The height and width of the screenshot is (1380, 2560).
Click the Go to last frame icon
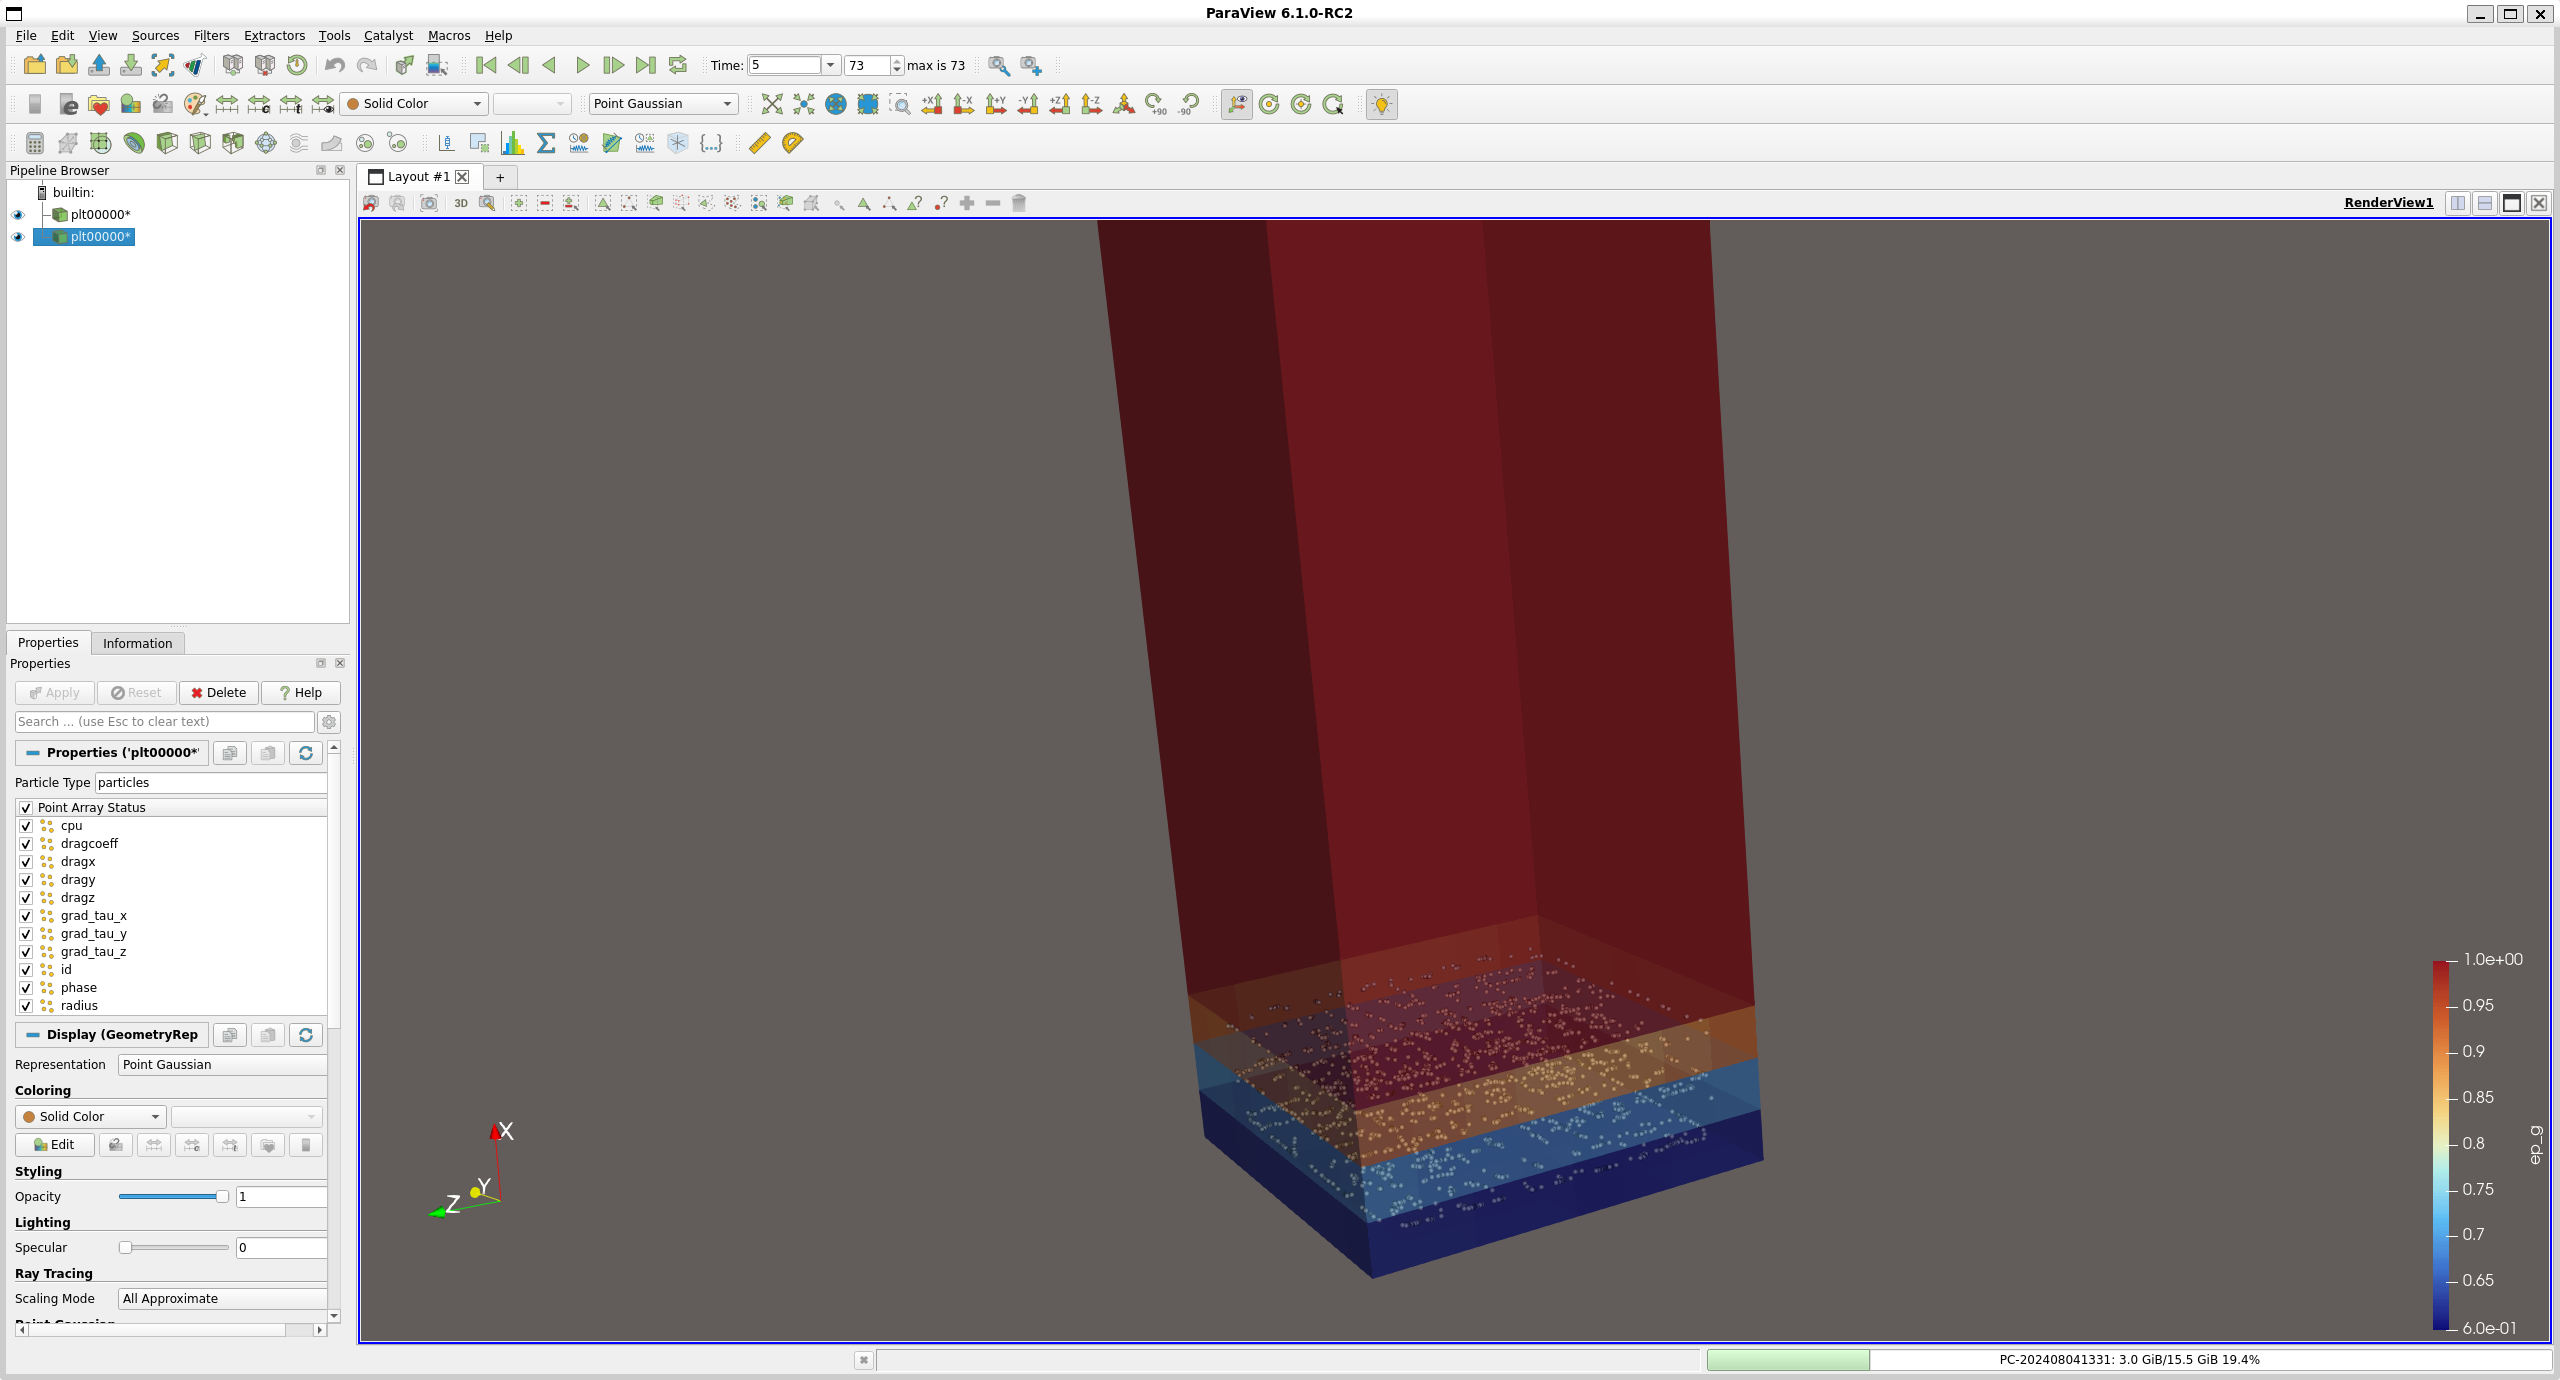[x=646, y=66]
